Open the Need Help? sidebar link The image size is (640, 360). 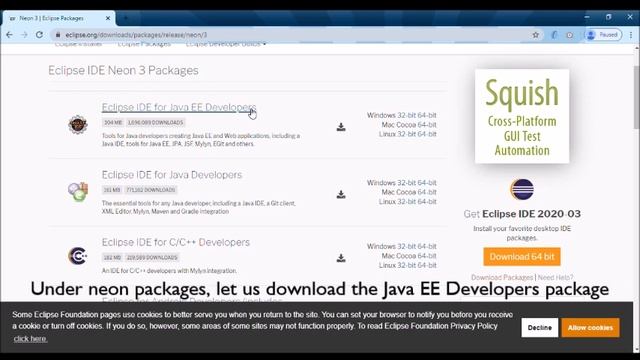[x=555, y=278]
